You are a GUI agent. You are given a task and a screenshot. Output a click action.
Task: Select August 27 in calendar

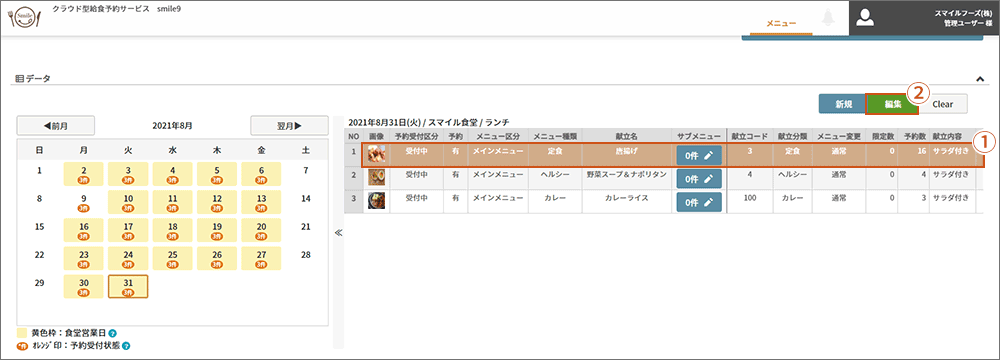click(261, 258)
